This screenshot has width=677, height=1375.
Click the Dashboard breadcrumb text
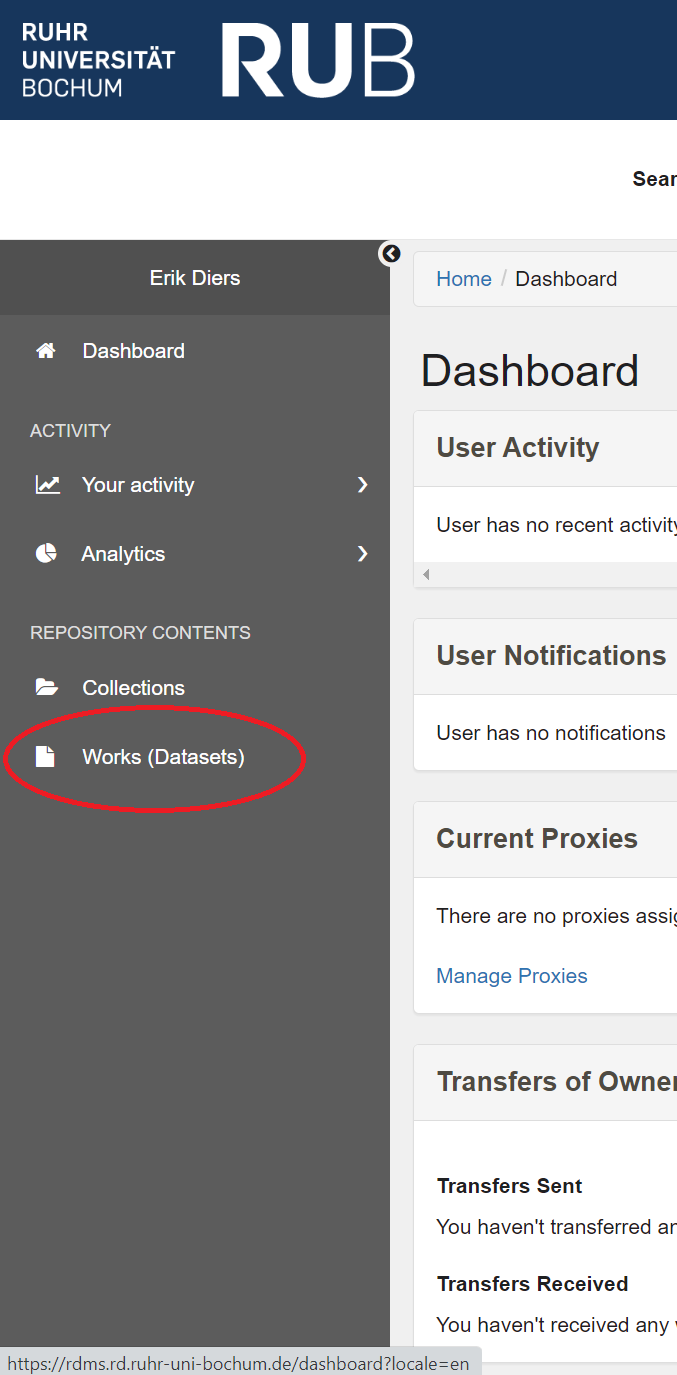click(x=566, y=279)
